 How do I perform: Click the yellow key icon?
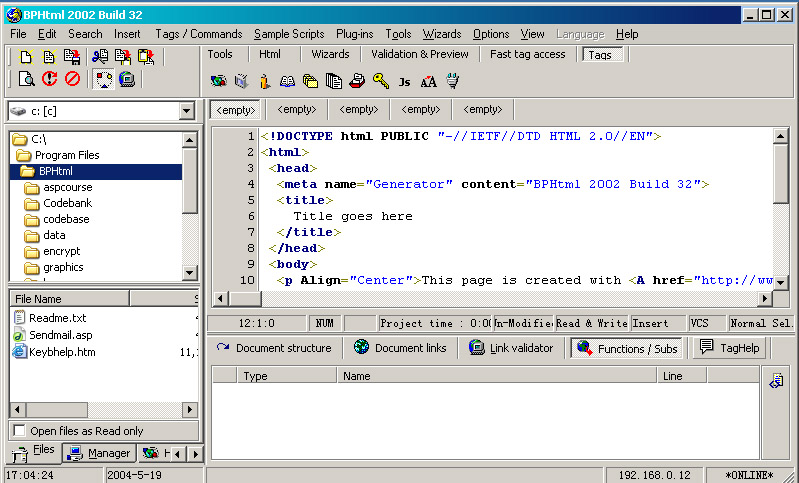[x=381, y=81]
